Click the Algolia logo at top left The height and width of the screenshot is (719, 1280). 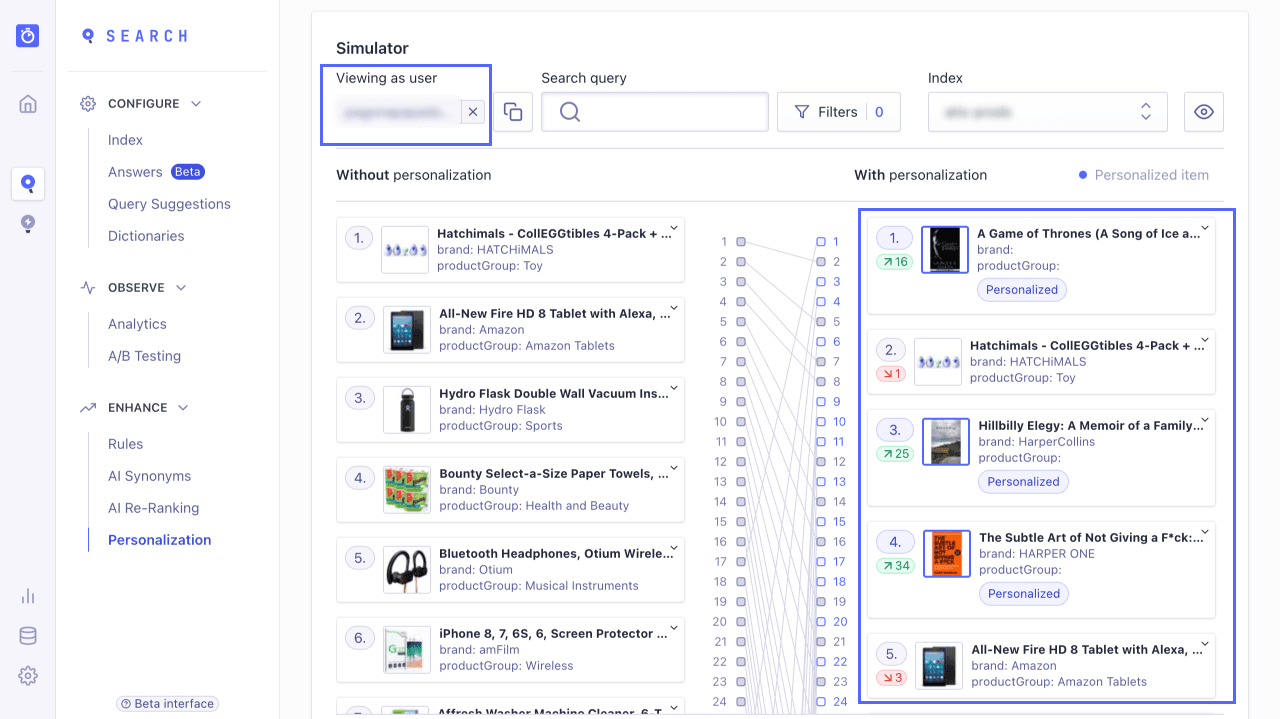(28, 36)
